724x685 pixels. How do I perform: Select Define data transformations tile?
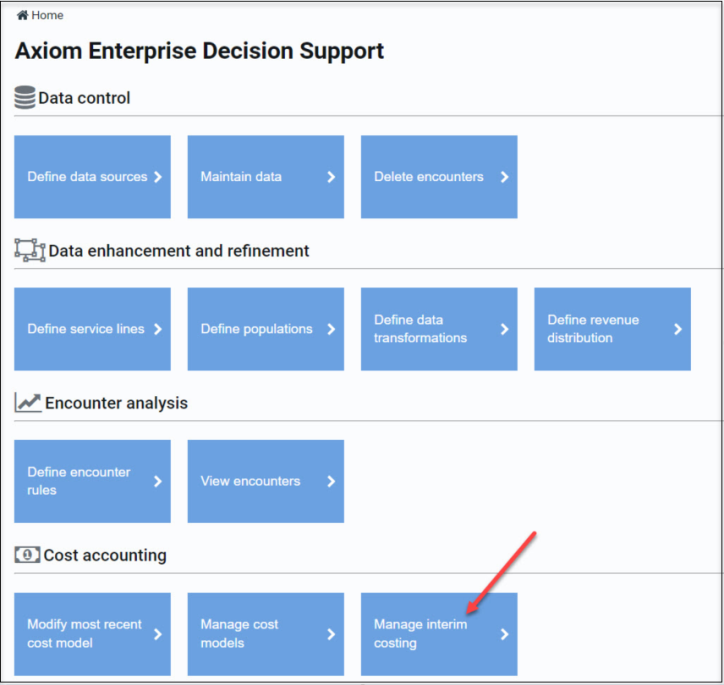(430, 329)
